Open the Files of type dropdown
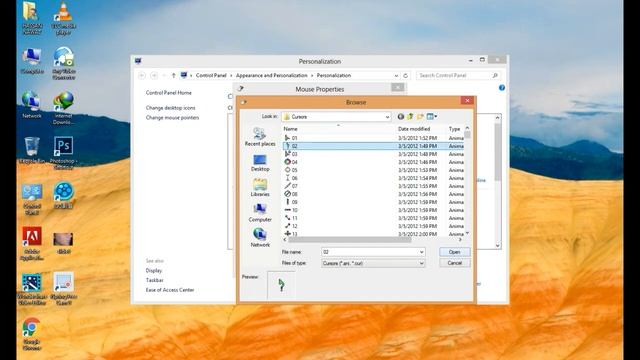The image size is (640, 360). [373, 264]
